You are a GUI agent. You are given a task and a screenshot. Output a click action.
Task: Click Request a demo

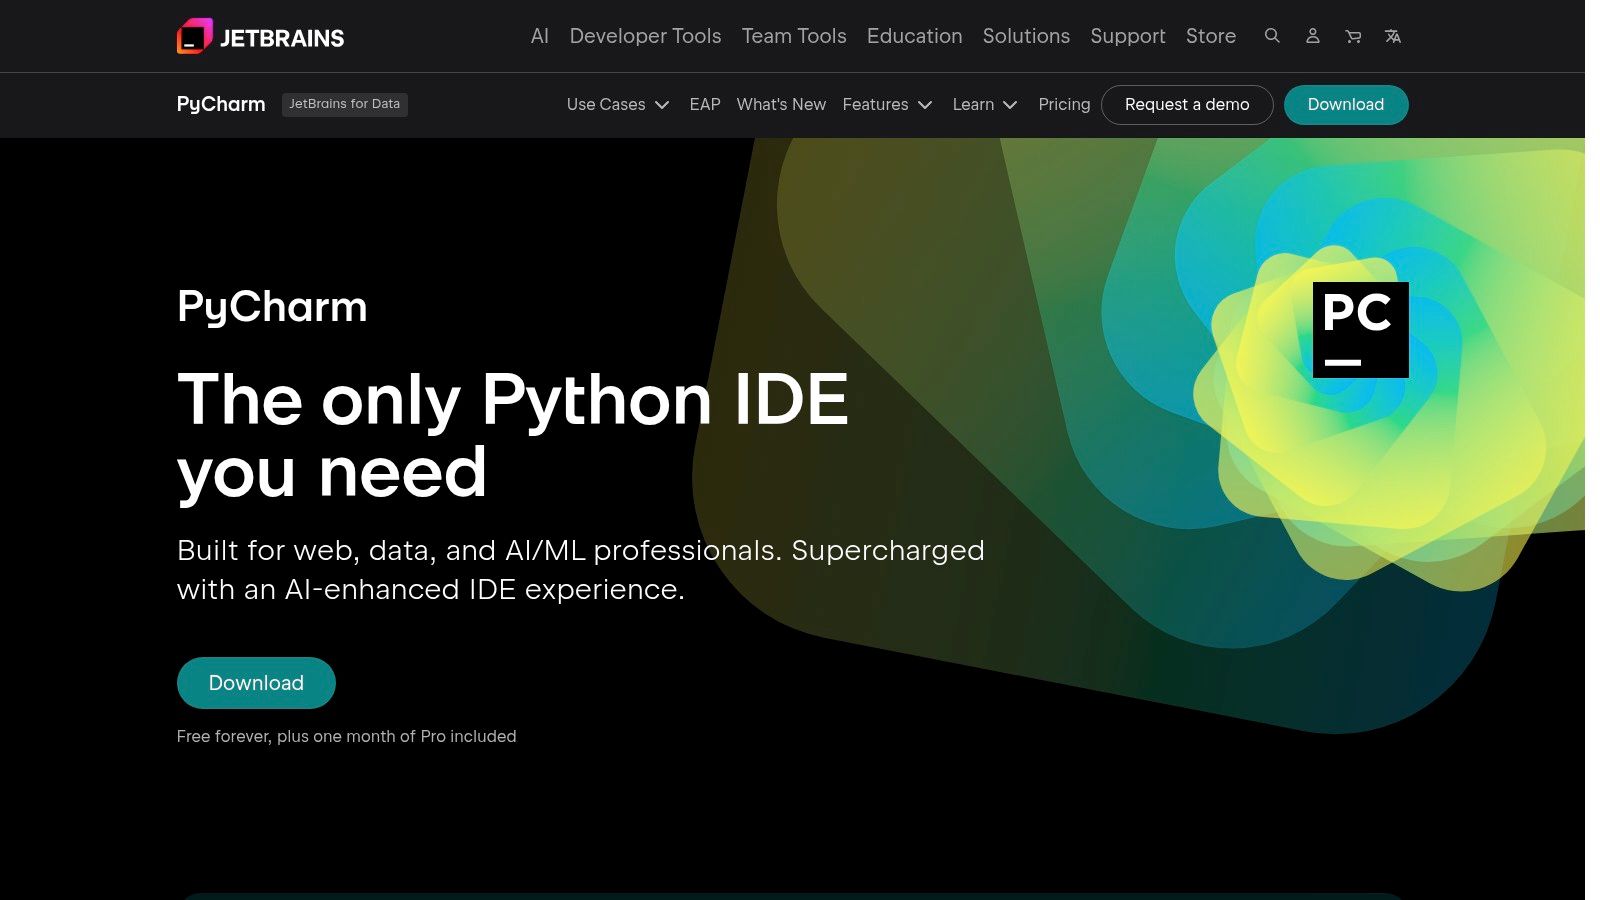(x=1187, y=104)
